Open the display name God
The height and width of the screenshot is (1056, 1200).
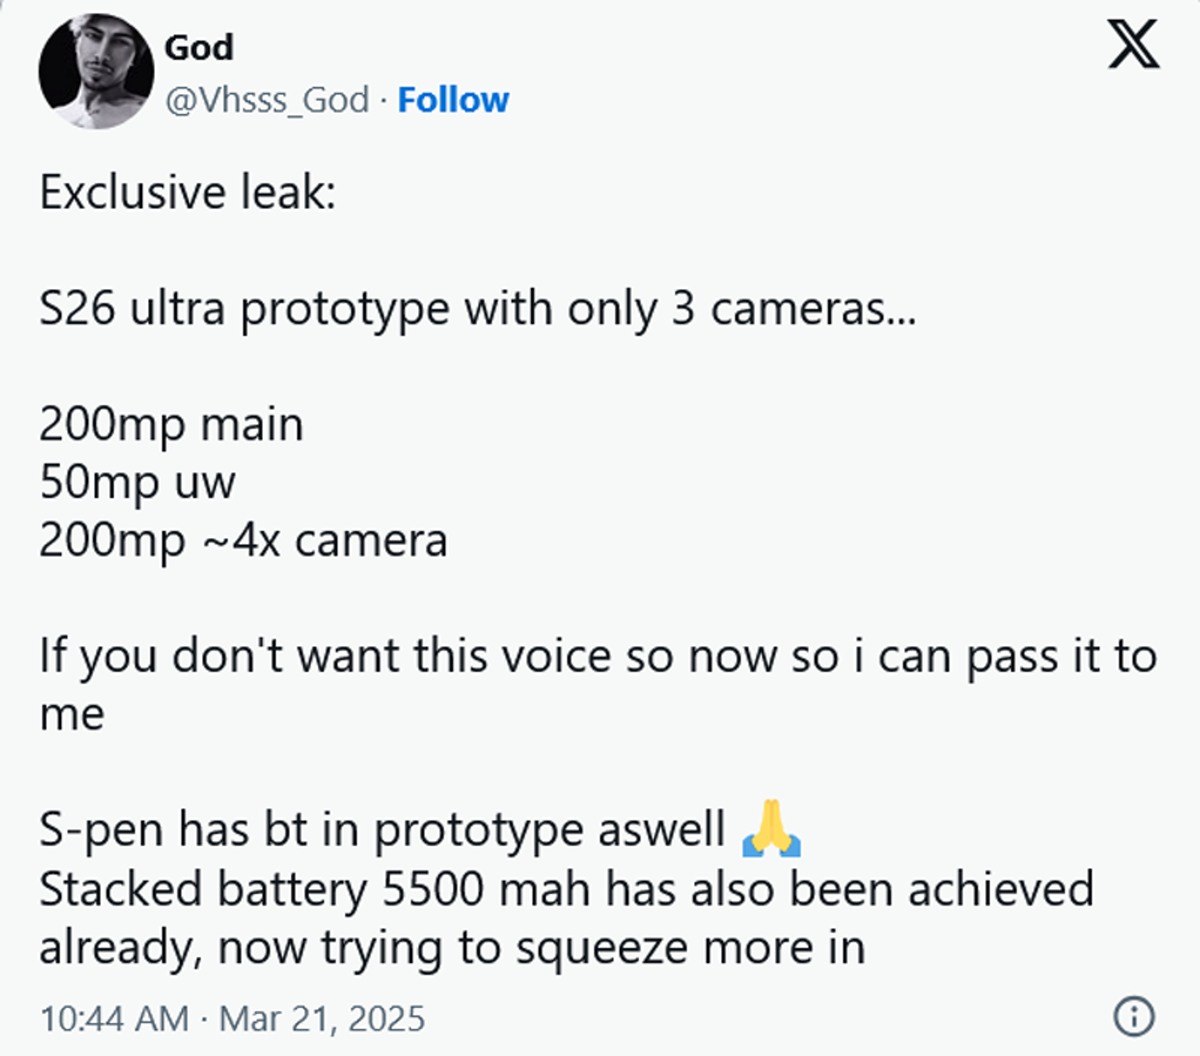coord(198,47)
